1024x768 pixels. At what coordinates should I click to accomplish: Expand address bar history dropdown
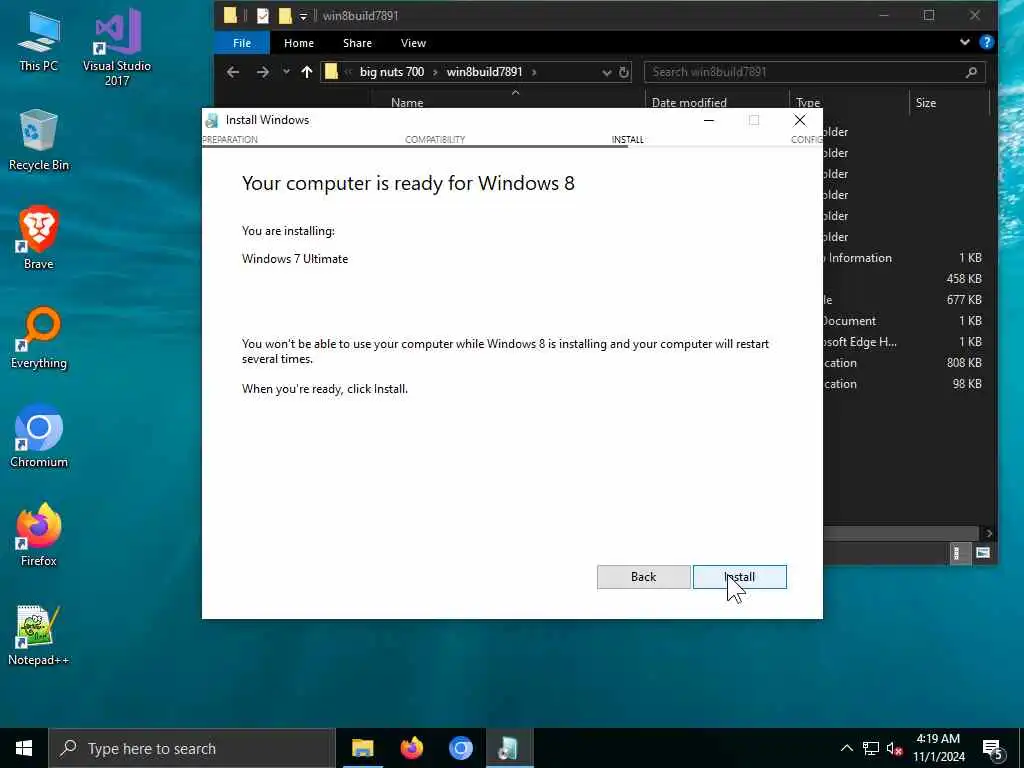point(607,72)
